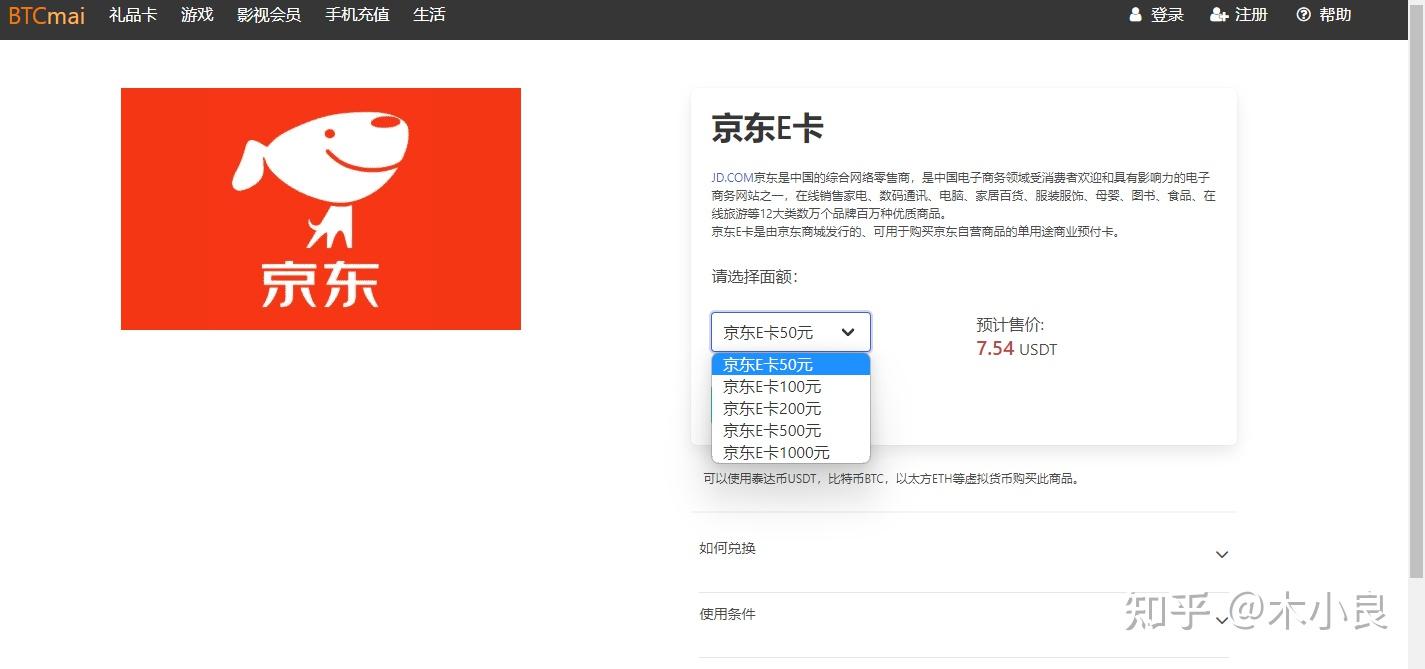The width and height of the screenshot is (1425, 669).
Task: Open the 礼品卡 menu
Action: (x=133, y=14)
